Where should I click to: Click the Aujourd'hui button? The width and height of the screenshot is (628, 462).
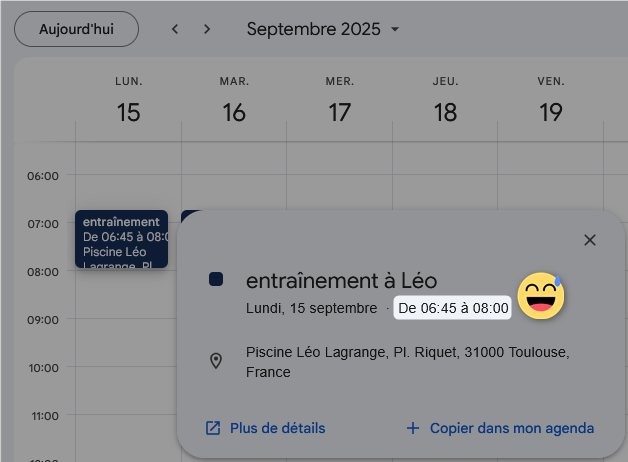[76, 29]
